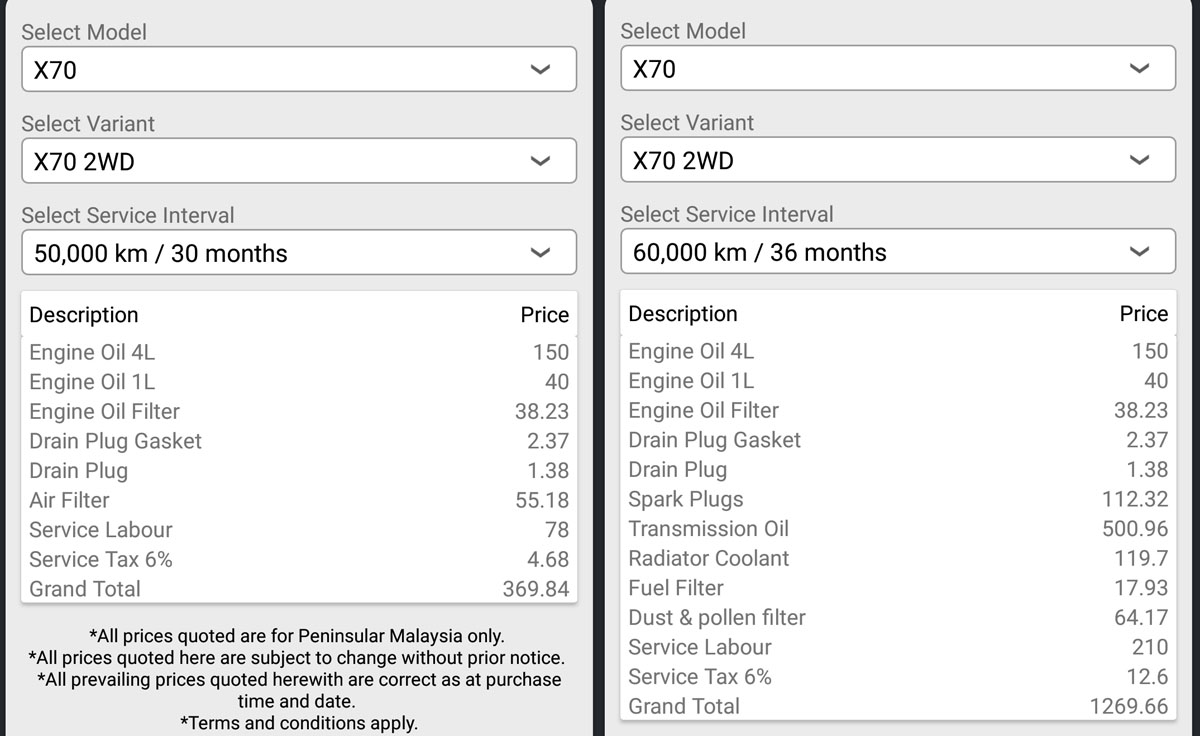This screenshot has width=1200, height=736.
Task: Click Service Labour price of 78
Action: click(557, 530)
